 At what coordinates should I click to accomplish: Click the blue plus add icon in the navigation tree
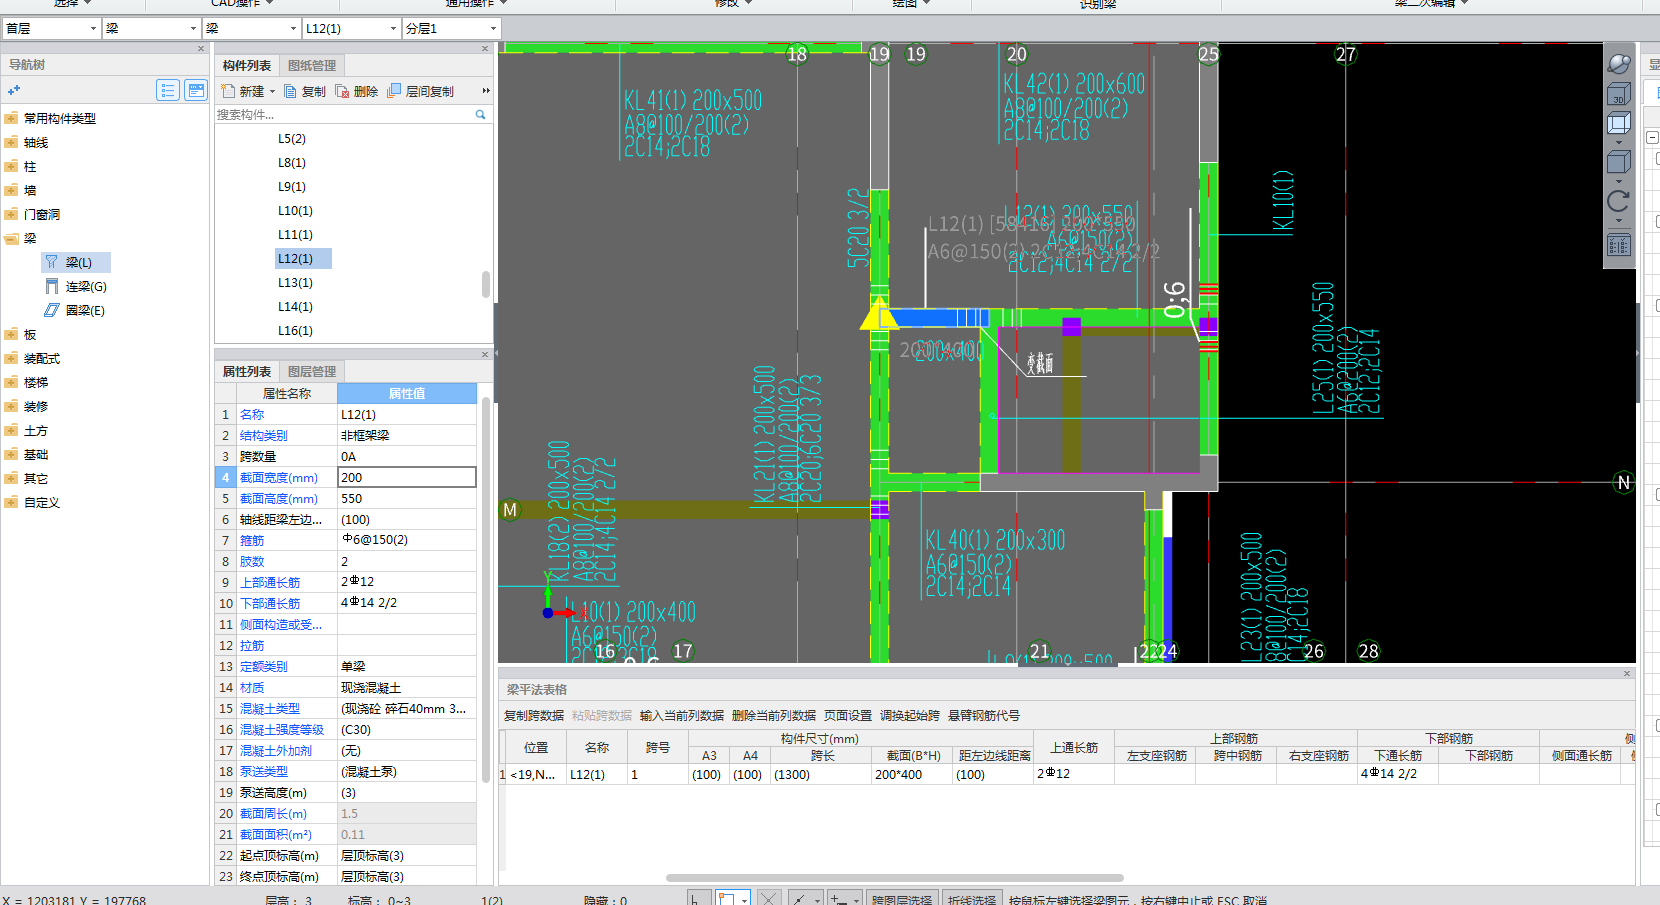(14, 91)
